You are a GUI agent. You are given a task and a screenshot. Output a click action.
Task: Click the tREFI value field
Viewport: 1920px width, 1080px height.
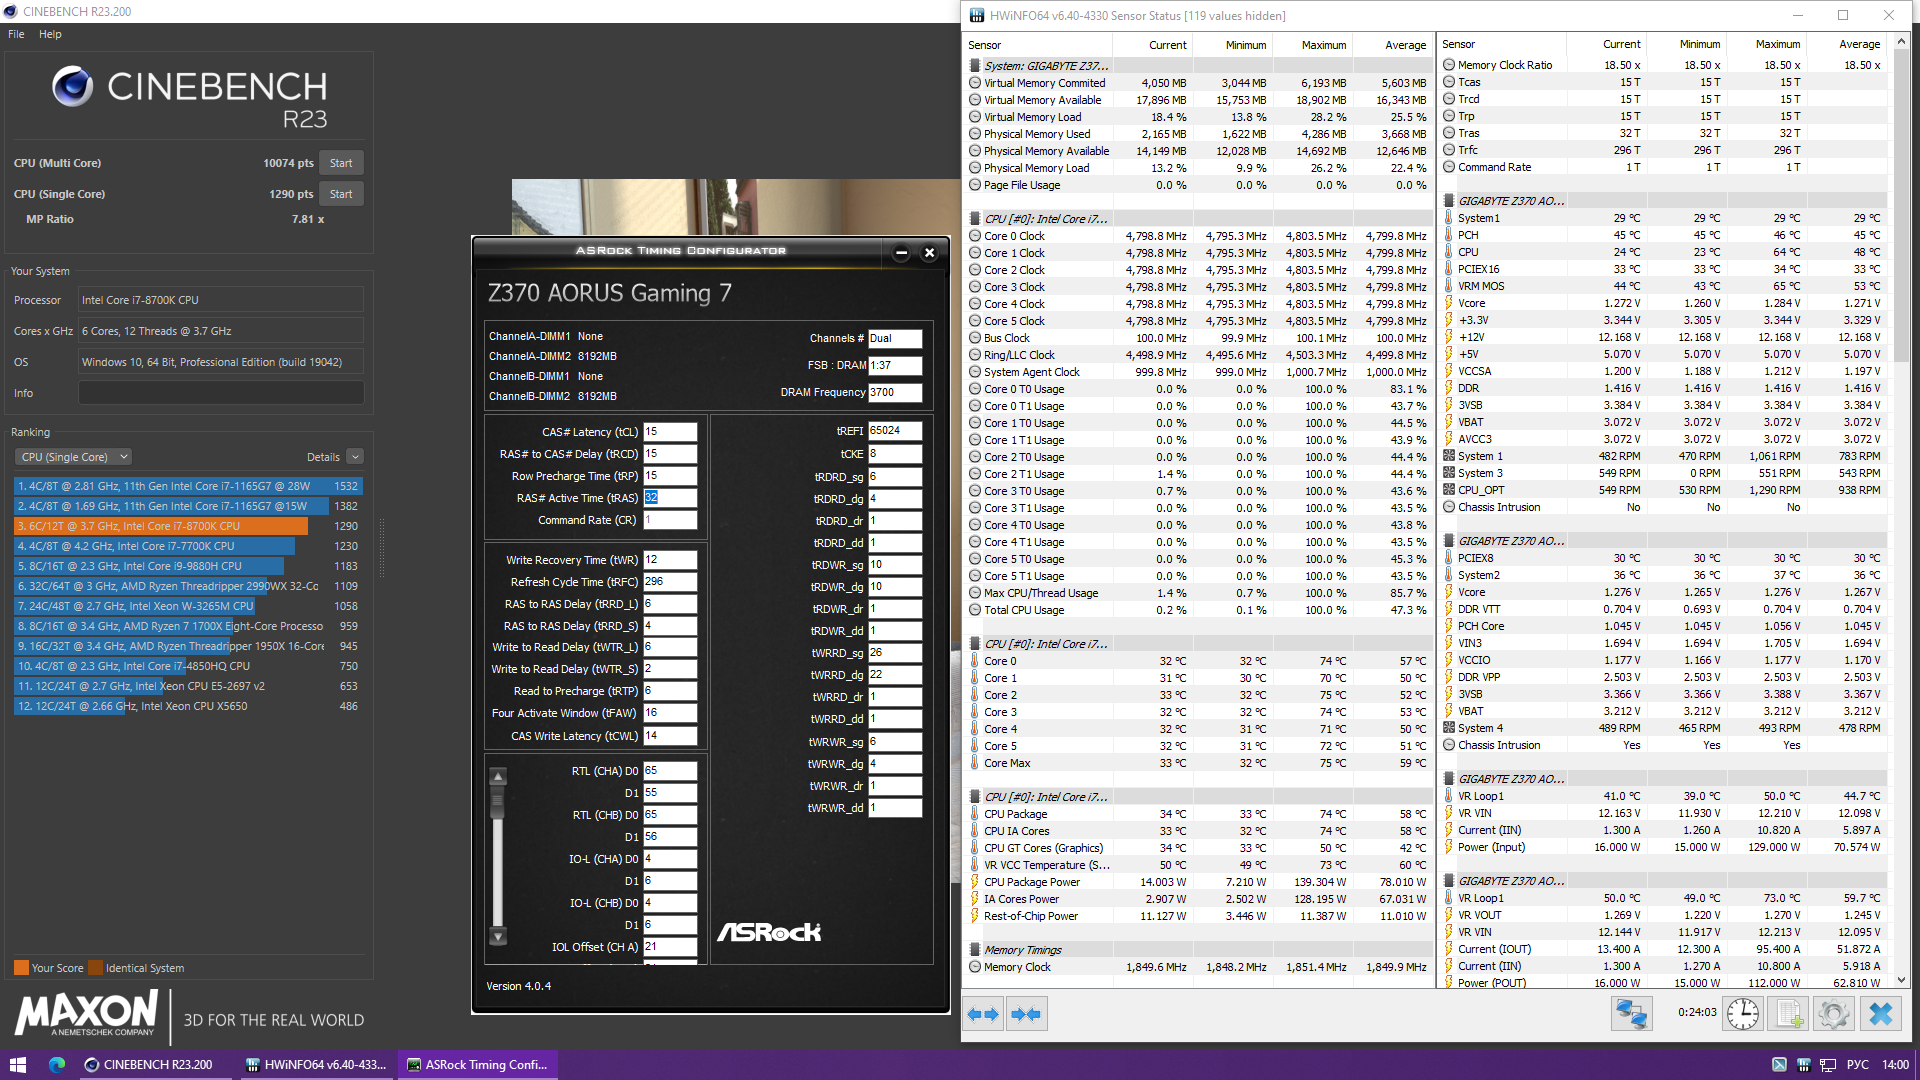tap(894, 431)
